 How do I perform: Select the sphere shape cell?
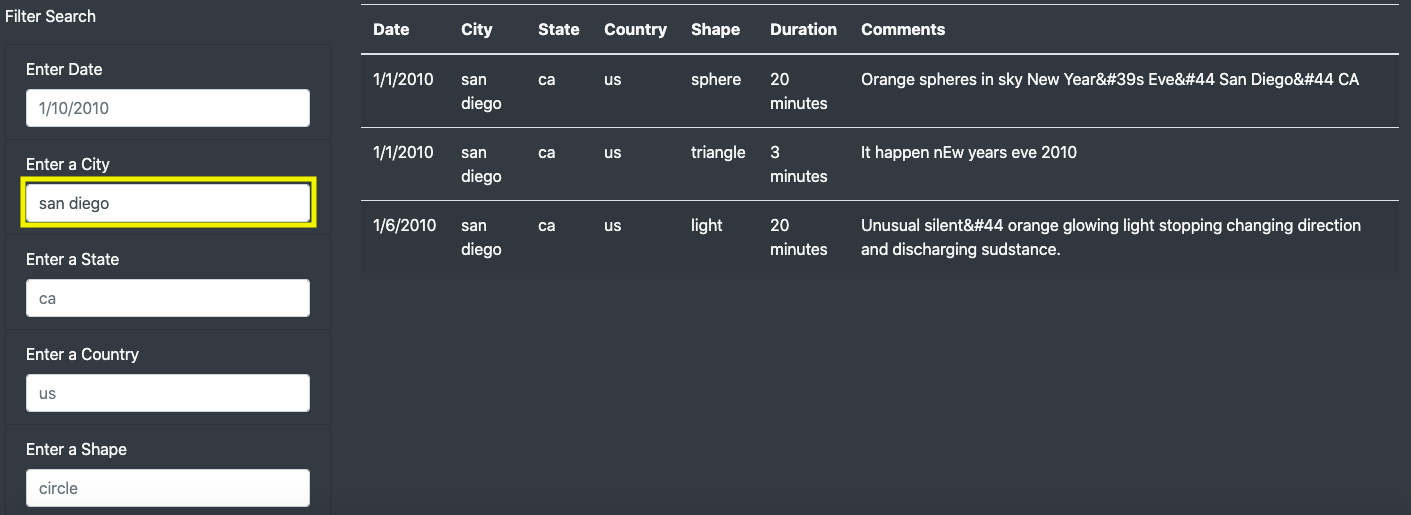click(716, 79)
